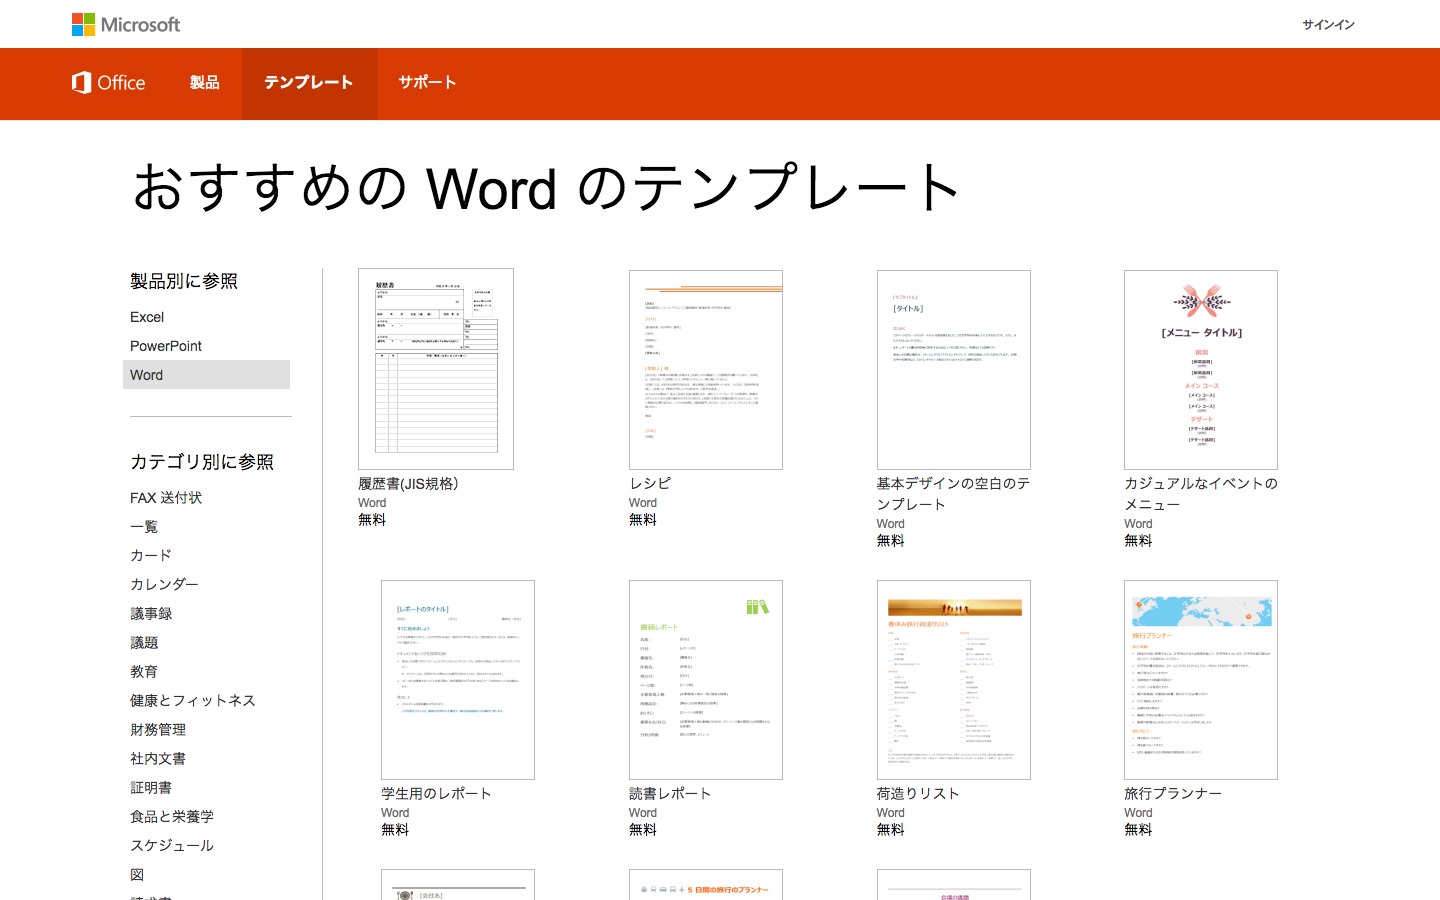Click the Office logo icon

coord(82,83)
